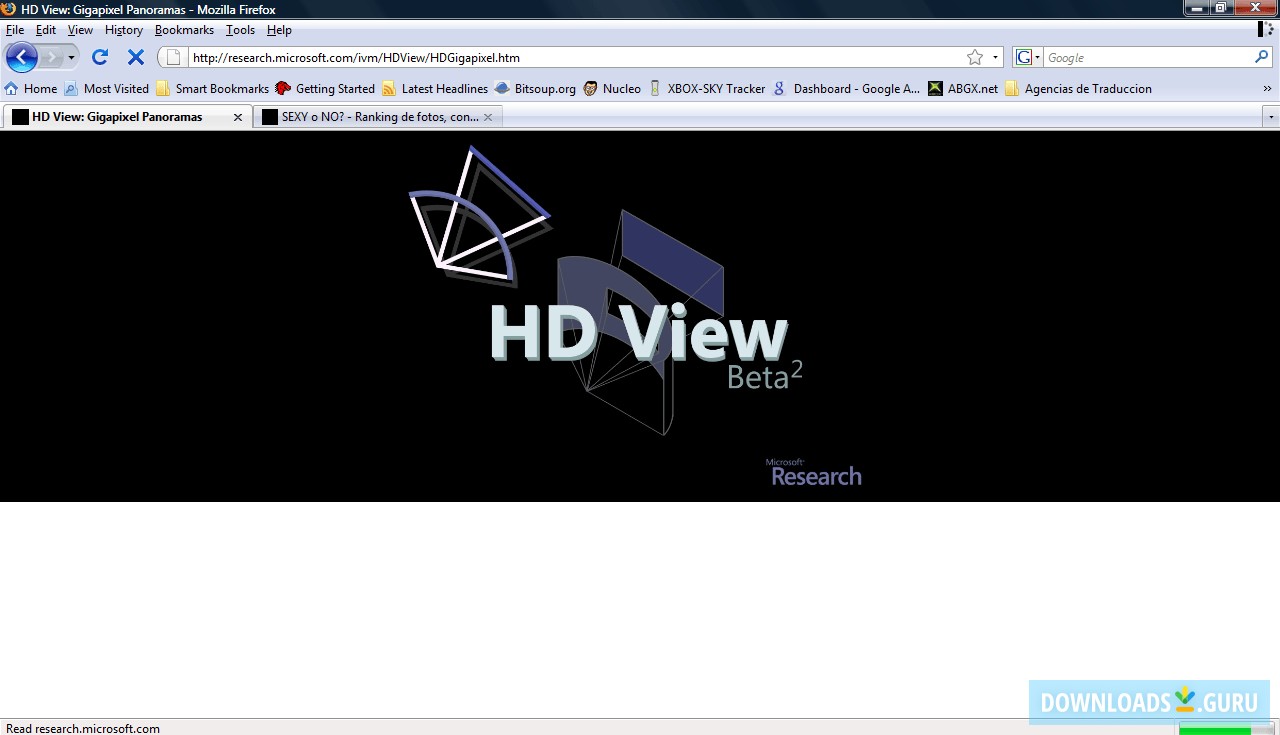The width and height of the screenshot is (1280, 735).
Task: Click the Forward navigation arrow
Action: pos(51,57)
